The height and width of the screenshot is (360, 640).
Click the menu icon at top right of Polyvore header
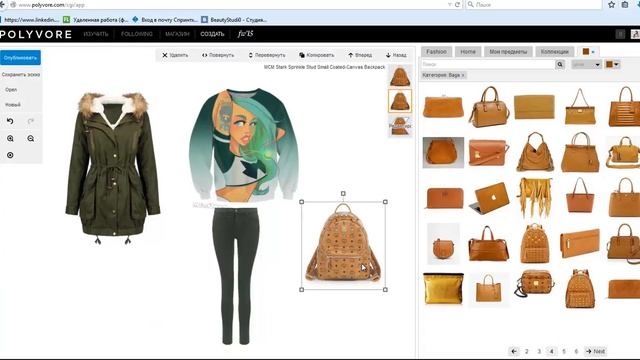pos(620,34)
